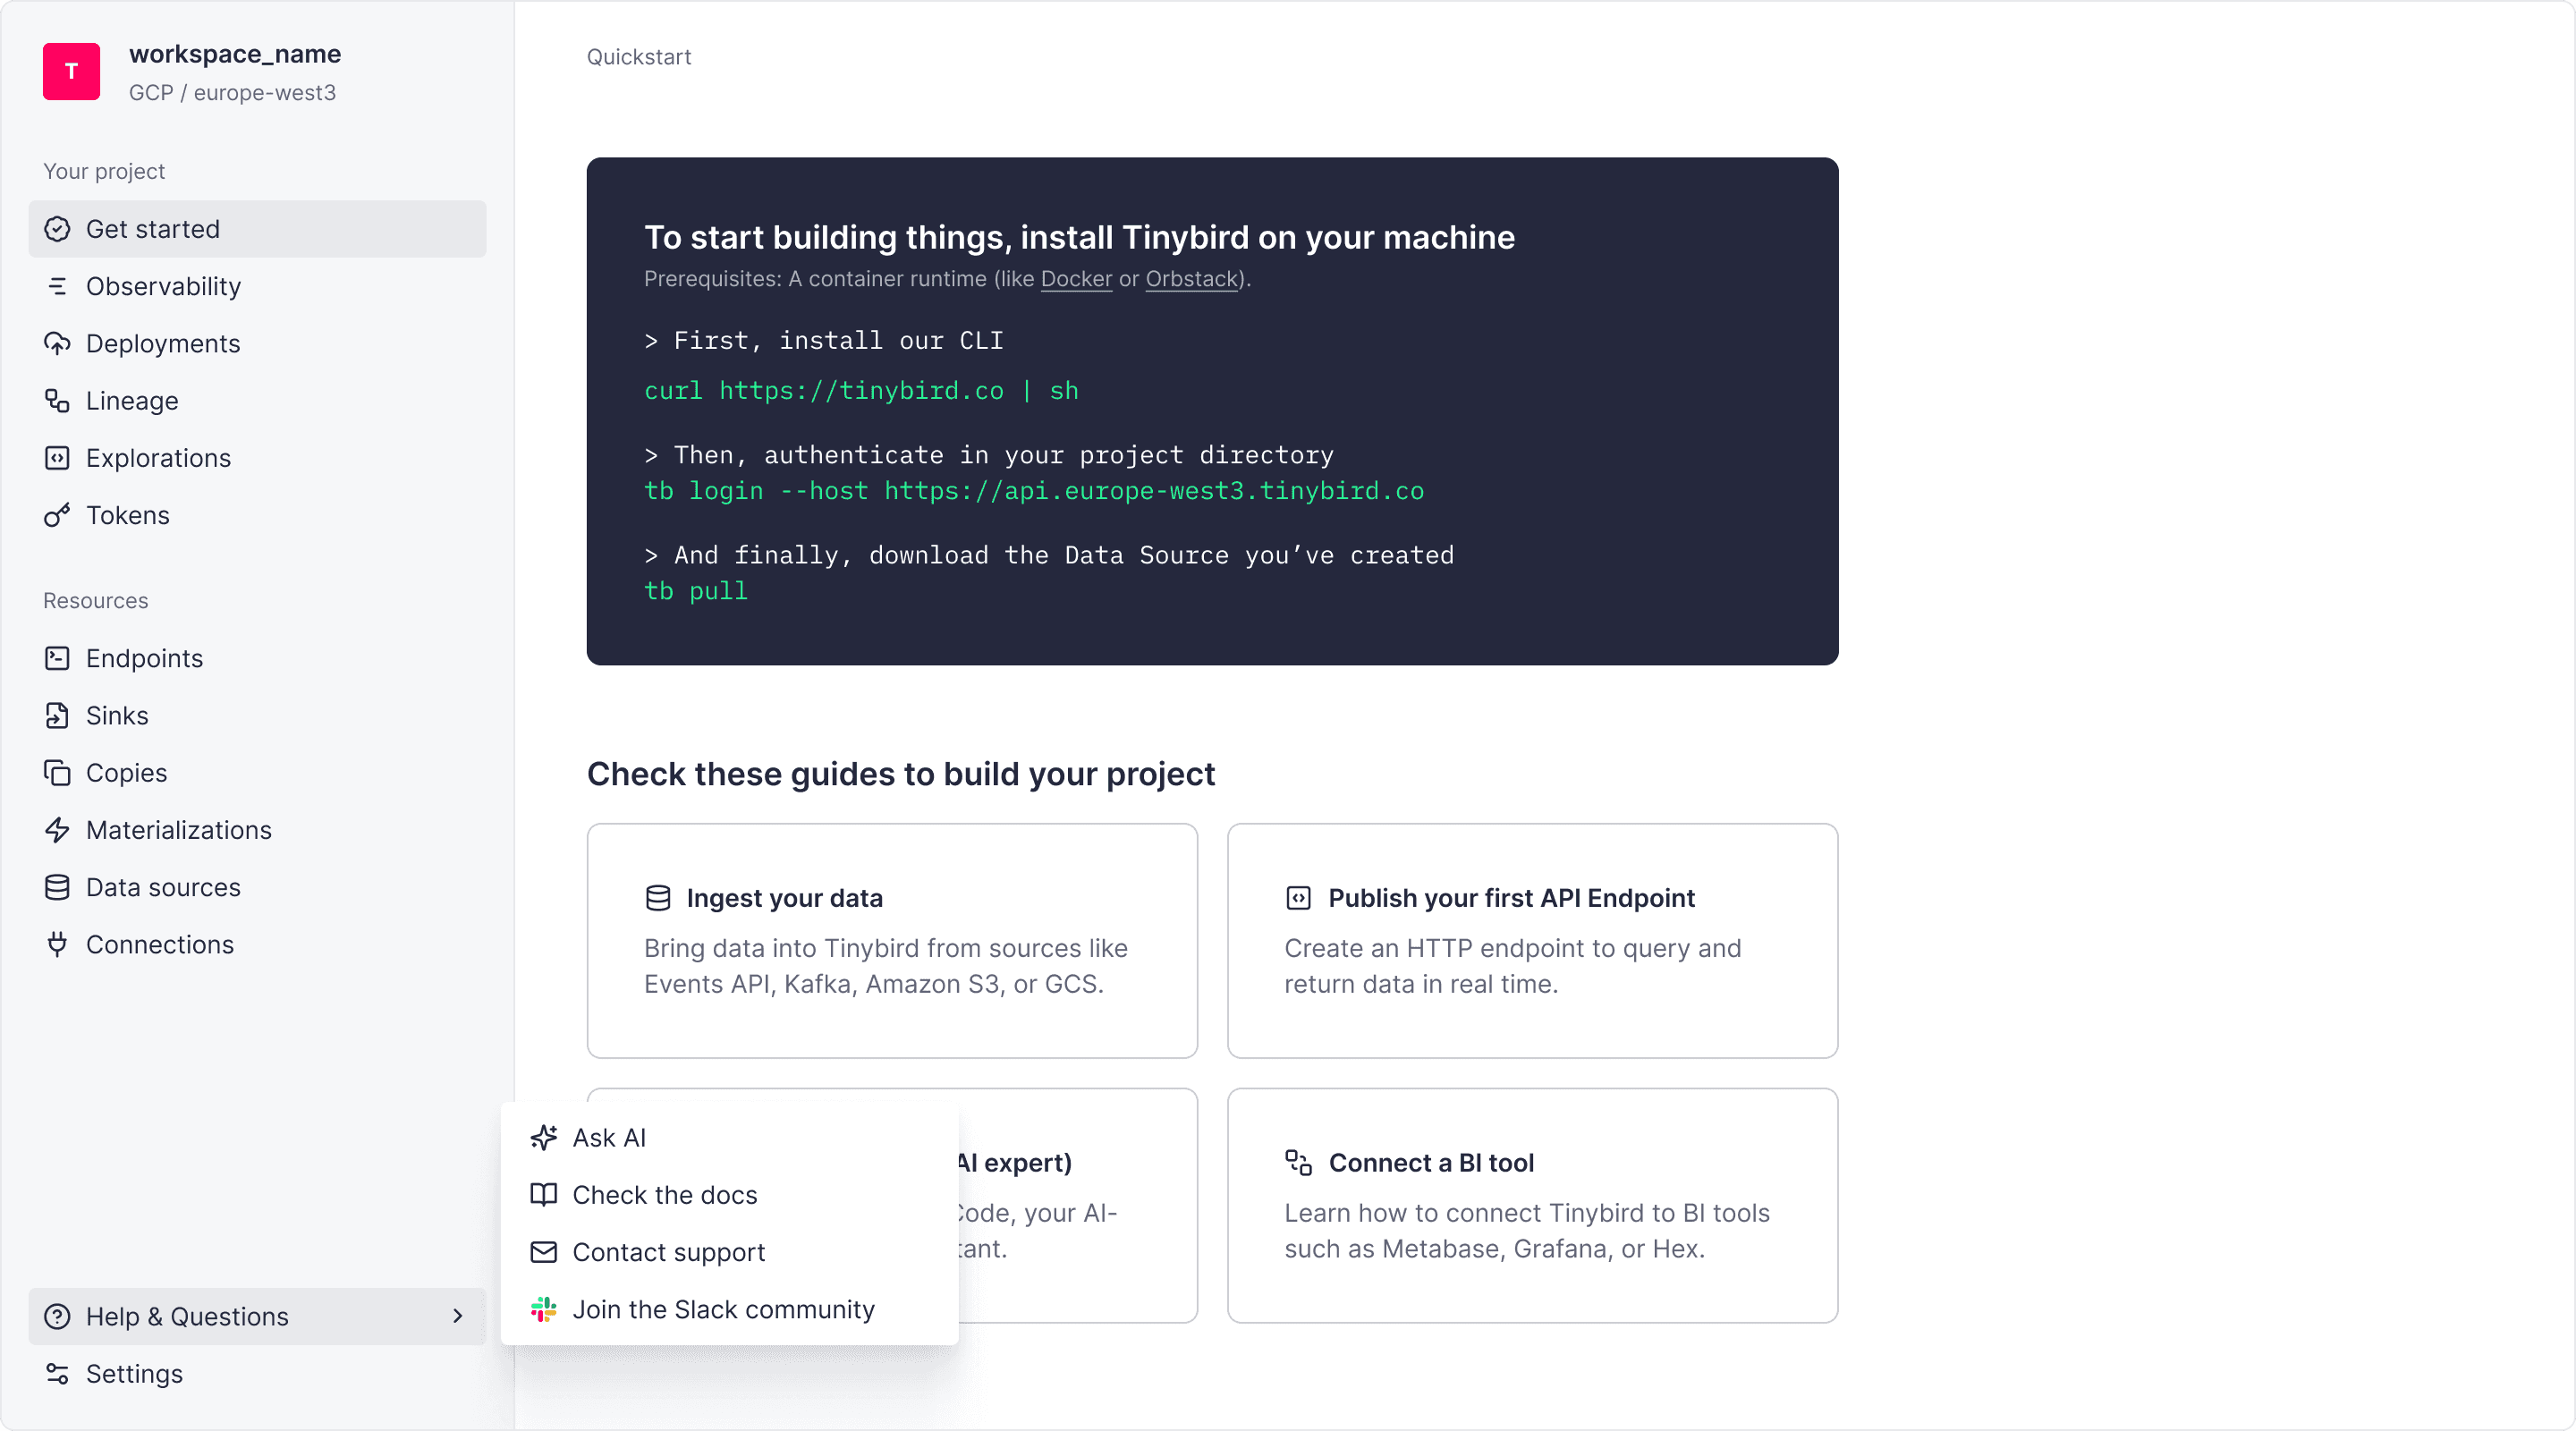Choose Contact support in help menu
Viewport: 2576px width, 1431px height.
click(668, 1252)
